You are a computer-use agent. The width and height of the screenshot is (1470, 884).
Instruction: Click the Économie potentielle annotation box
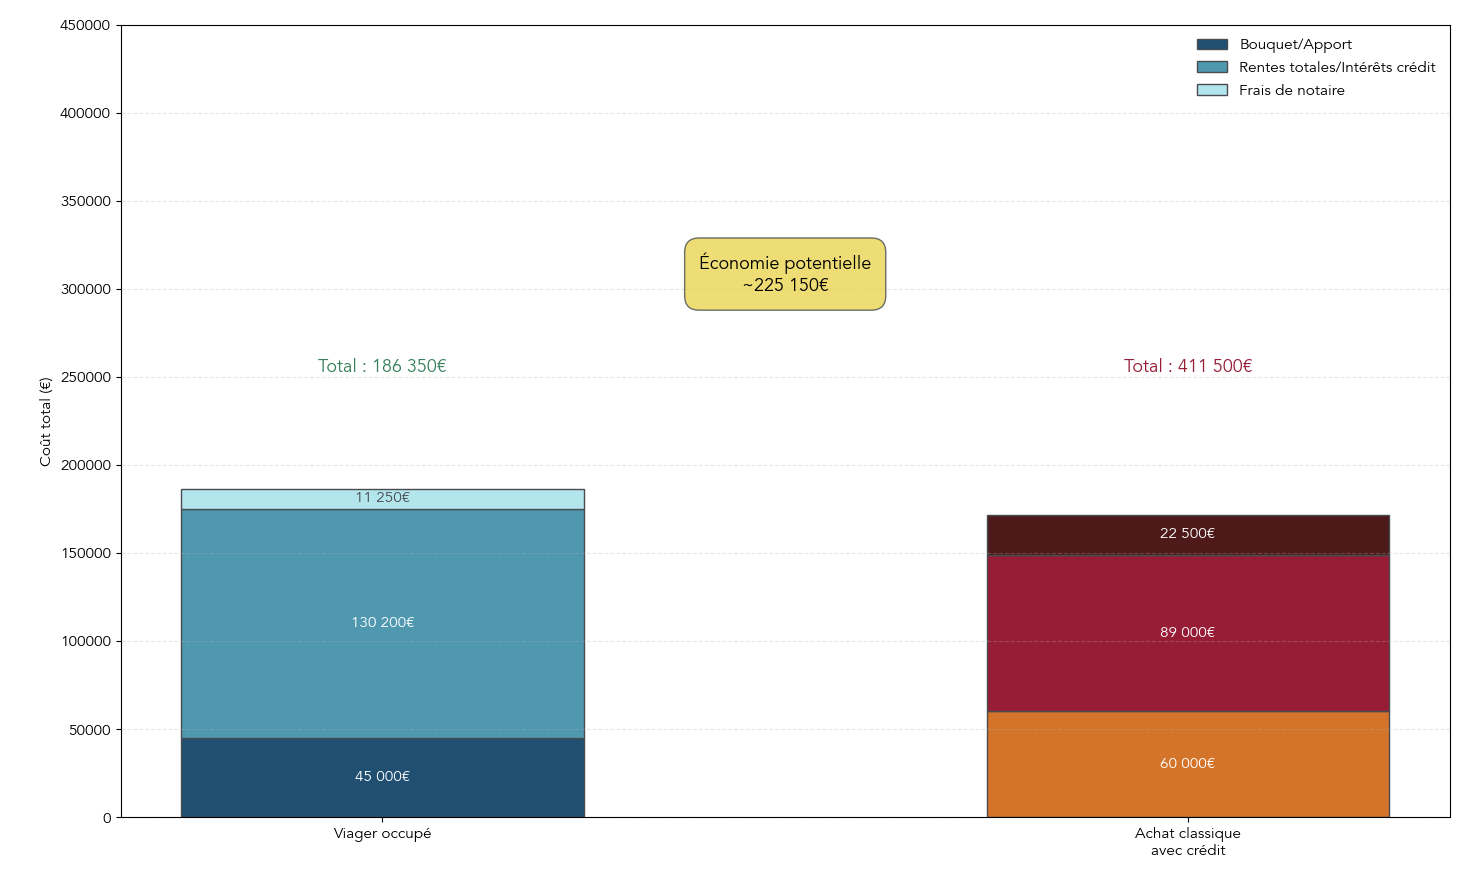tap(785, 273)
